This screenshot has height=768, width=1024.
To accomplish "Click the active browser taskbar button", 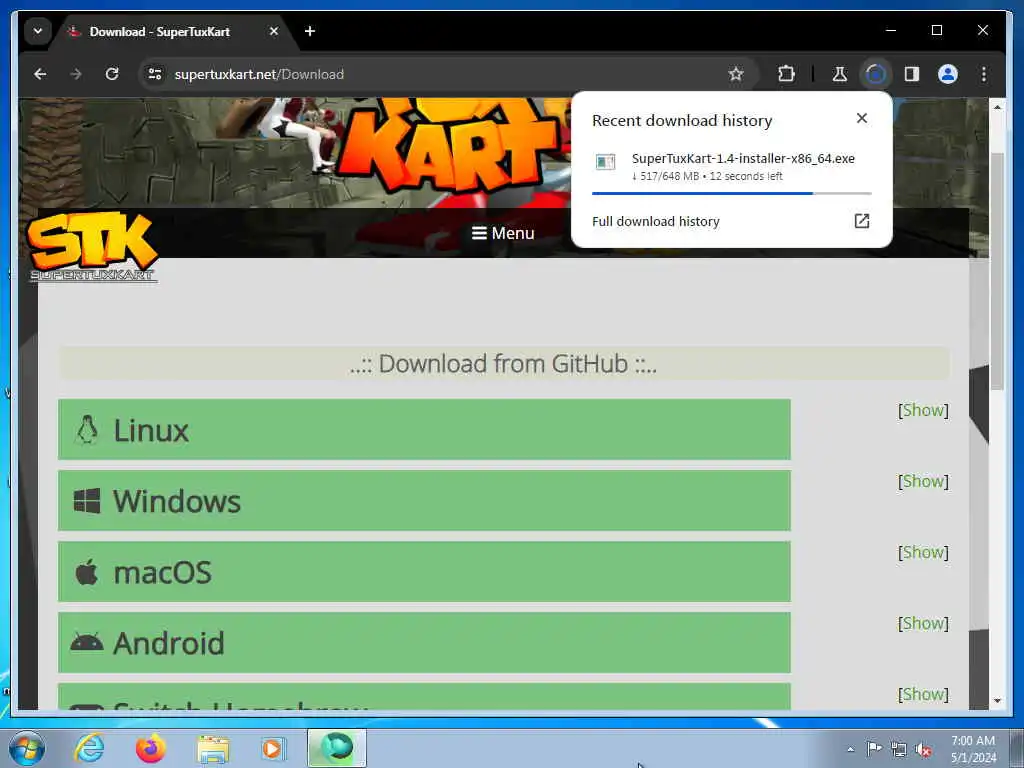I will point(337,748).
